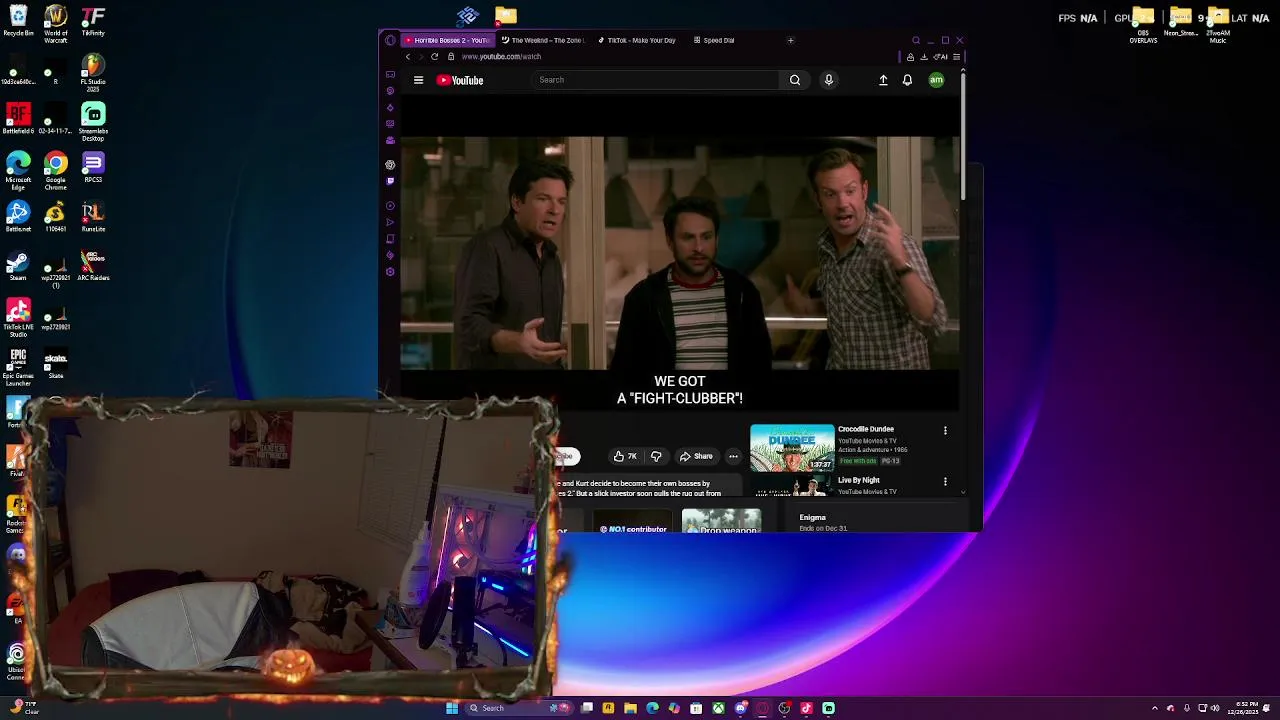Open RPCS3 desktop shortcut
The width and height of the screenshot is (1280, 720).
pyautogui.click(x=93, y=168)
